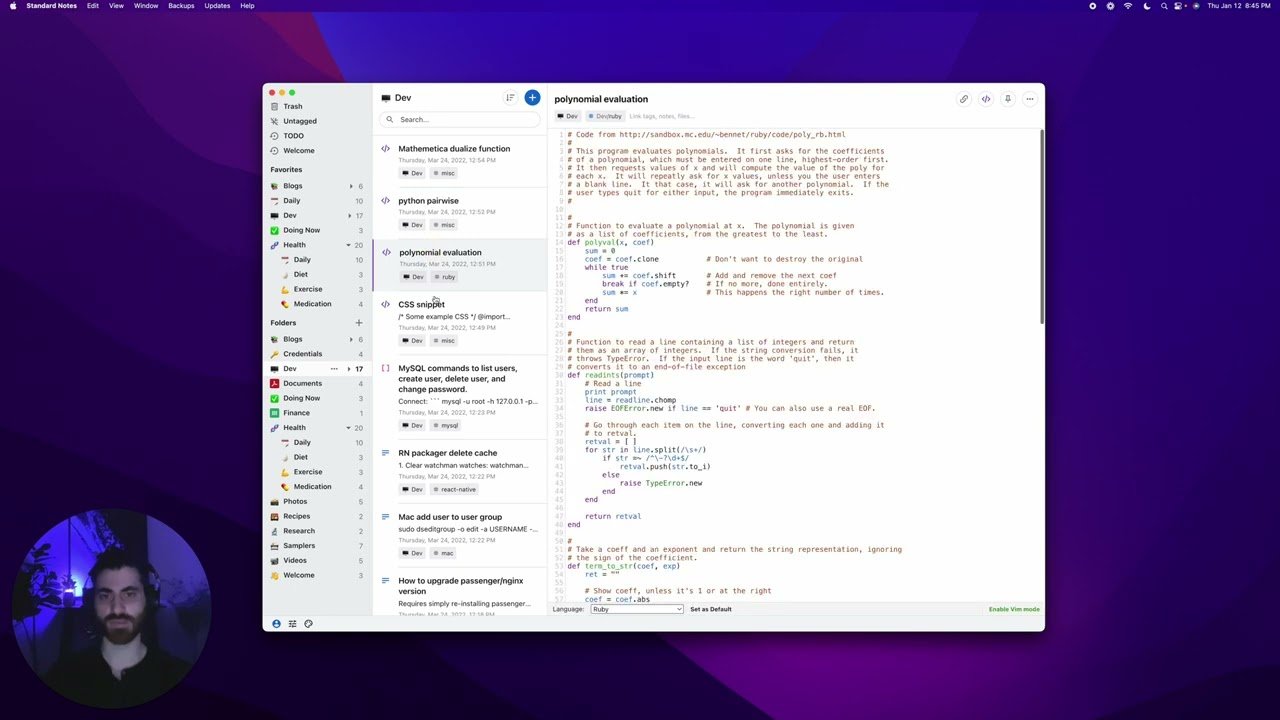Open the Window menu
This screenshot has width=1280, height=720.
tap(146, 6)
